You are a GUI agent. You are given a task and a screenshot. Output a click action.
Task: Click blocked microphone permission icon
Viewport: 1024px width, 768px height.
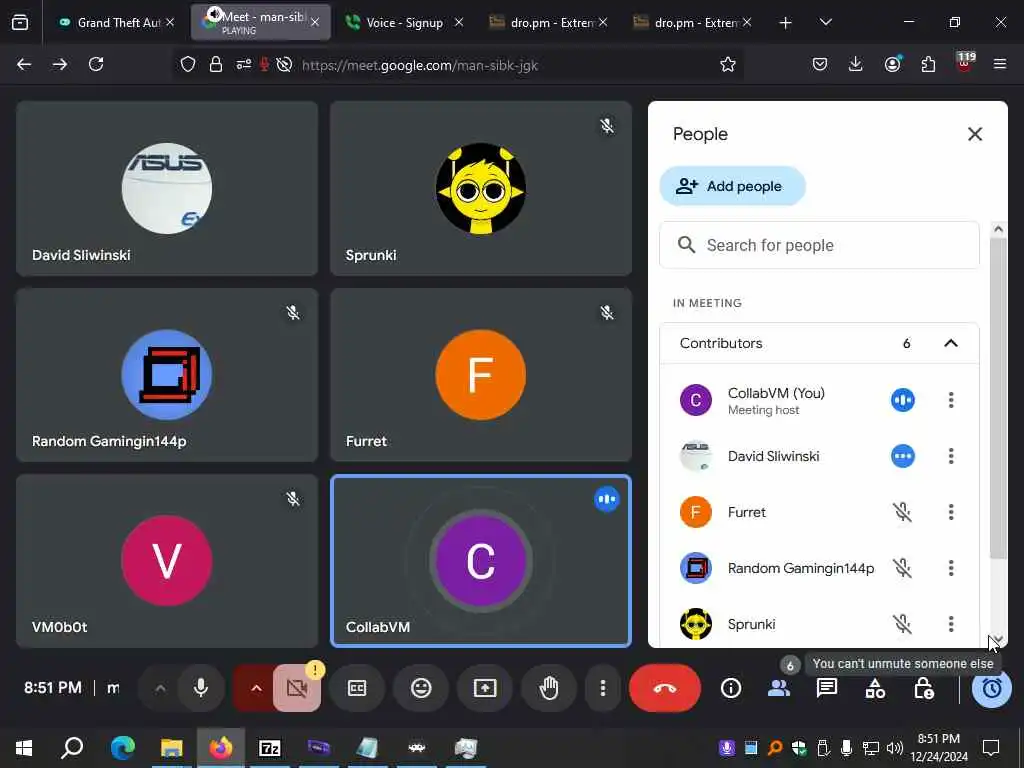(x=264, y=64)
